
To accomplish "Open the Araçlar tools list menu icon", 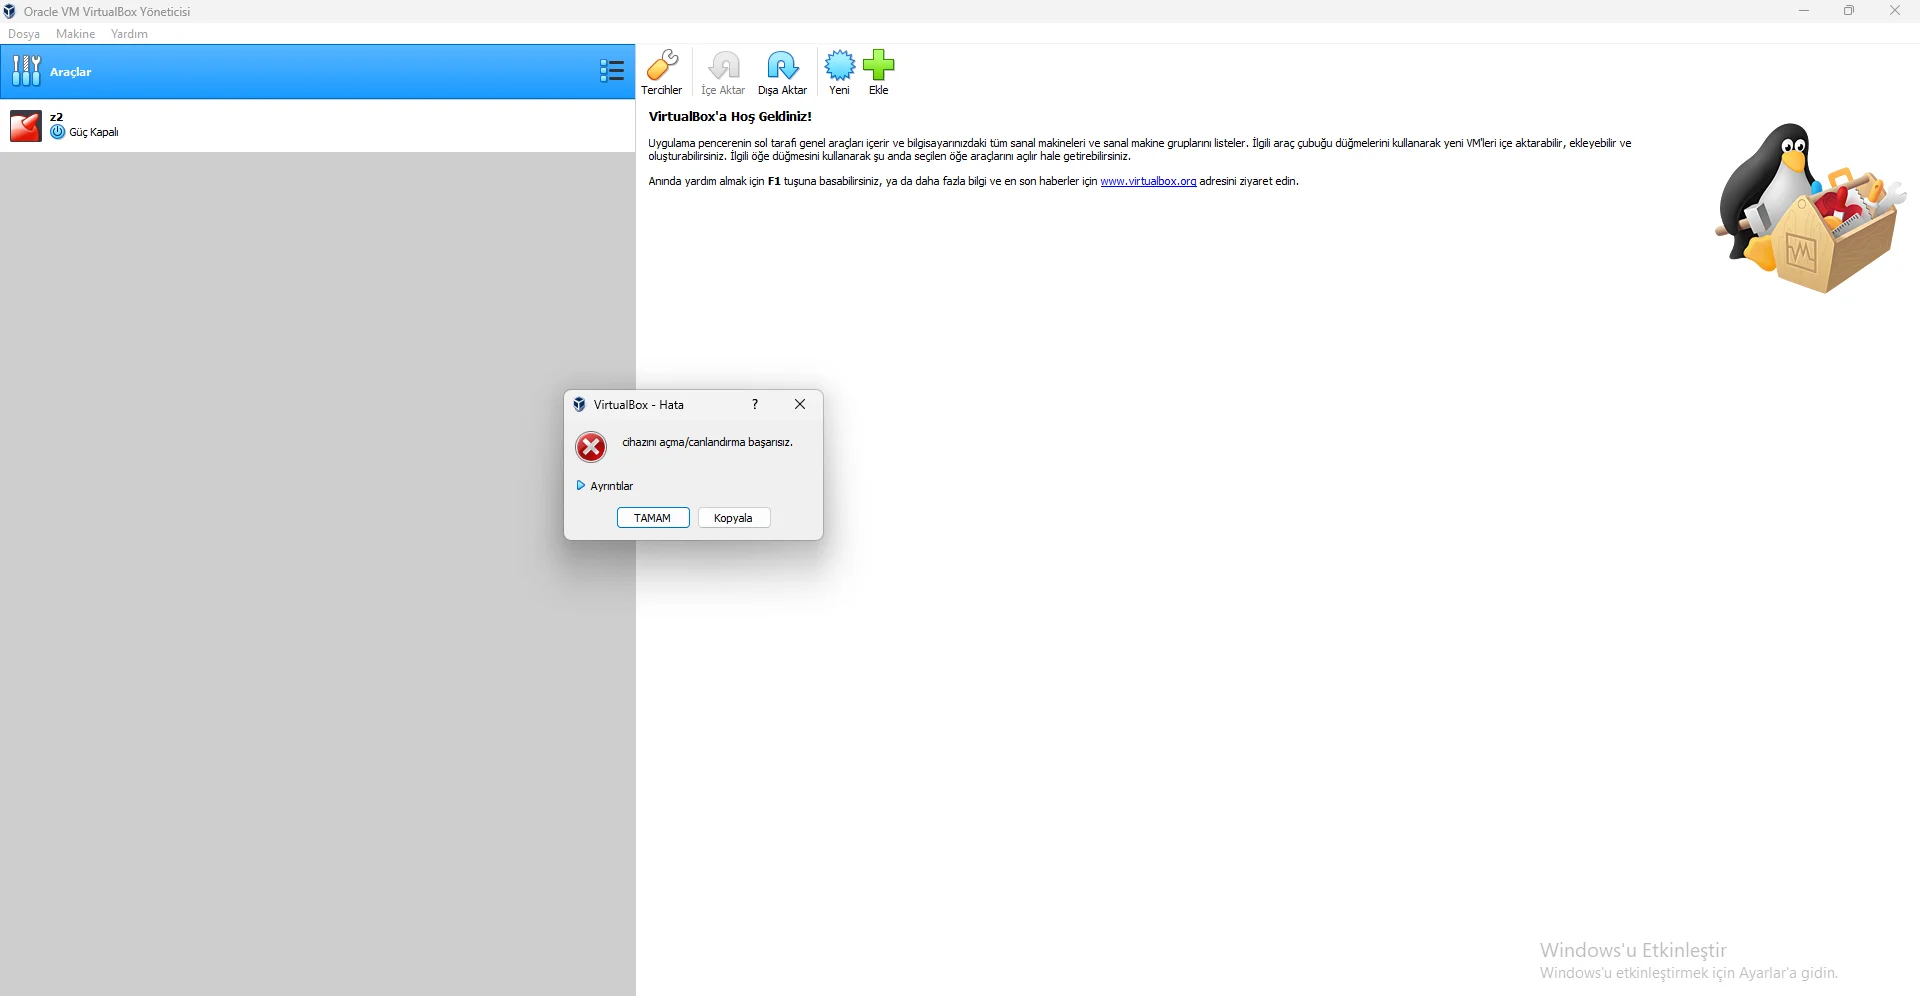I will [x=612, y=71].
